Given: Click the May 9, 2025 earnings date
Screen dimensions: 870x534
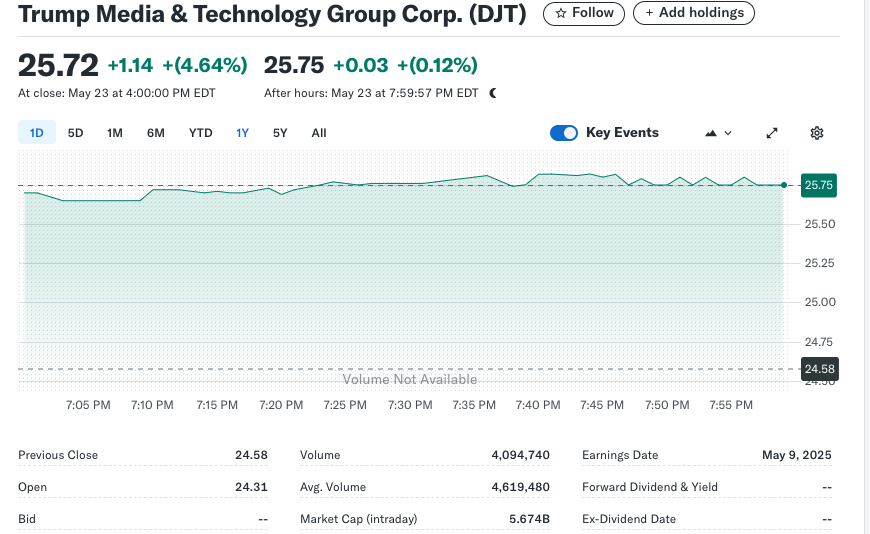Looking at the screenshot, I should (797, 455).
